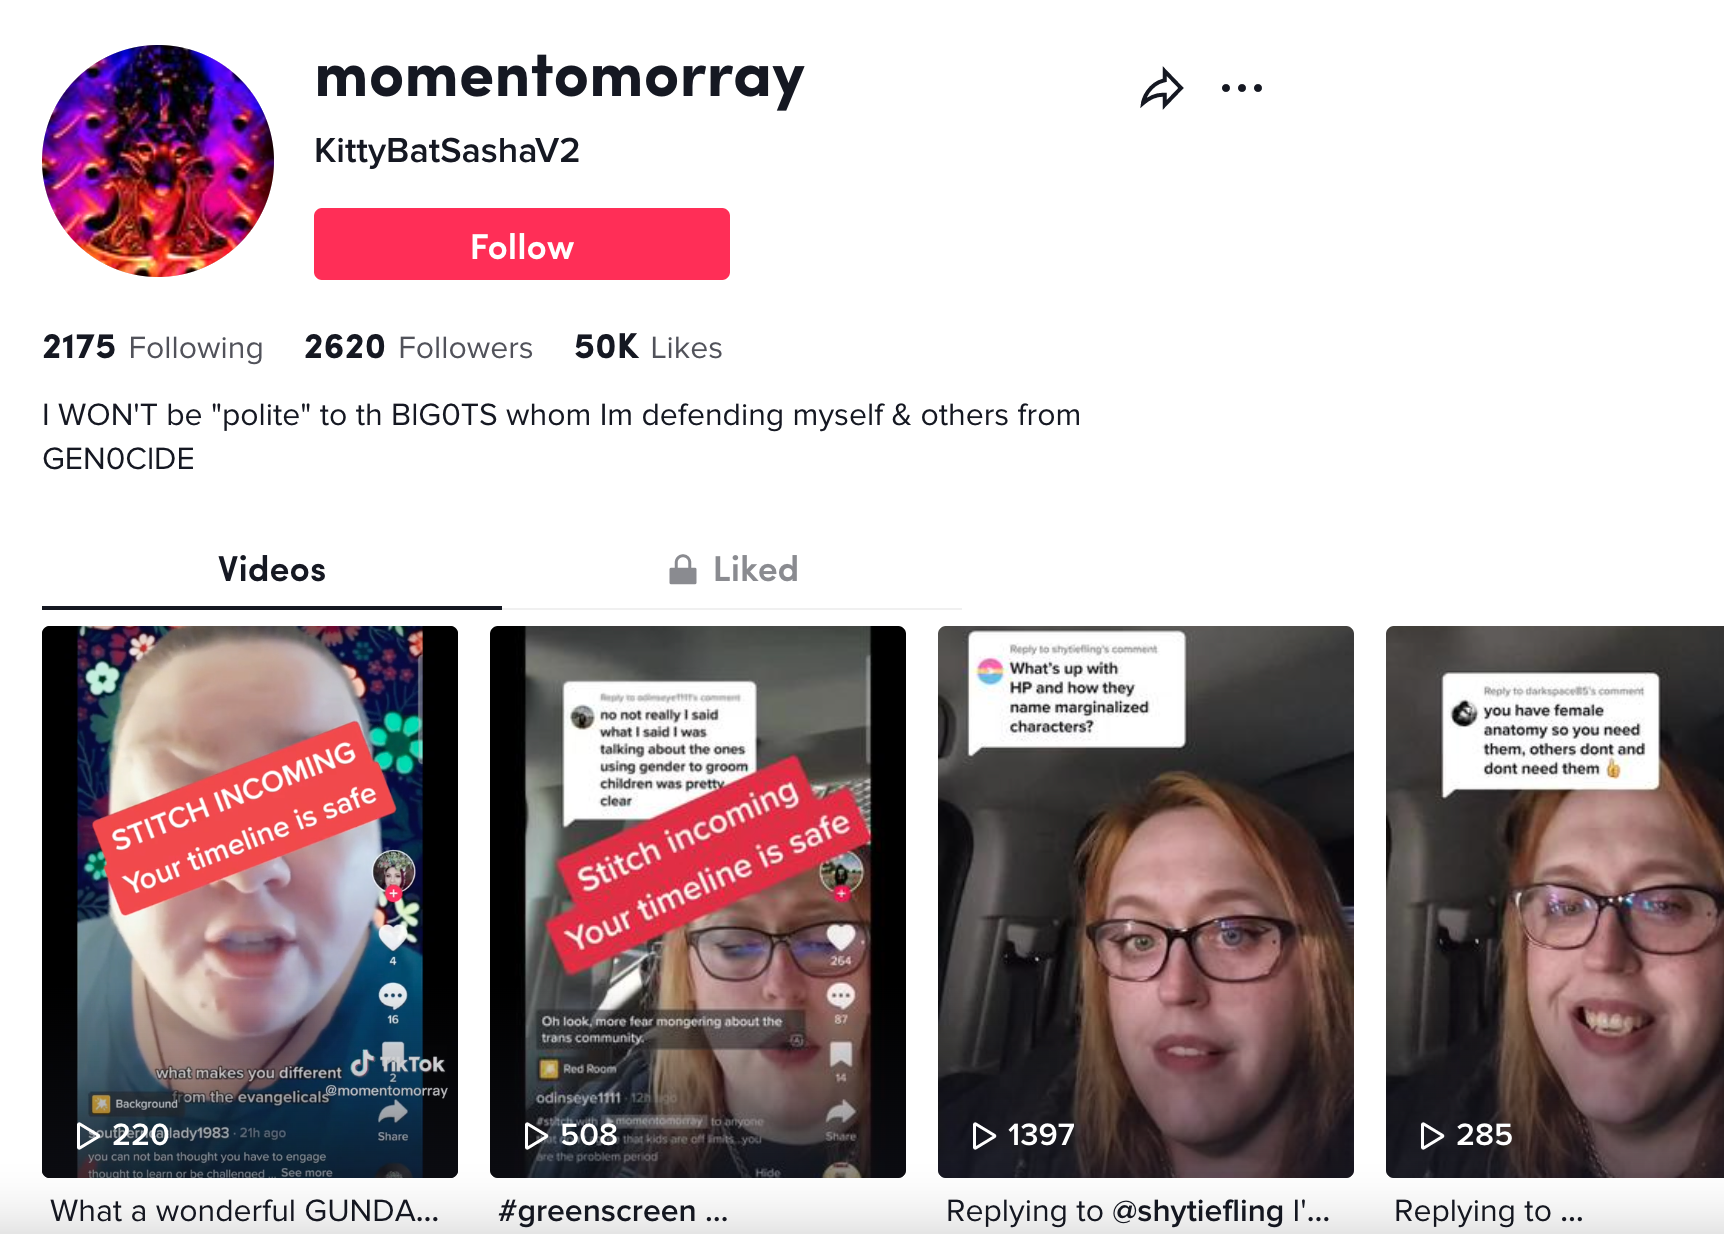Open the greenscreen stitch video thumbnail
The width and height of the screenshot is (1724, 1234).
click(698, 902)
